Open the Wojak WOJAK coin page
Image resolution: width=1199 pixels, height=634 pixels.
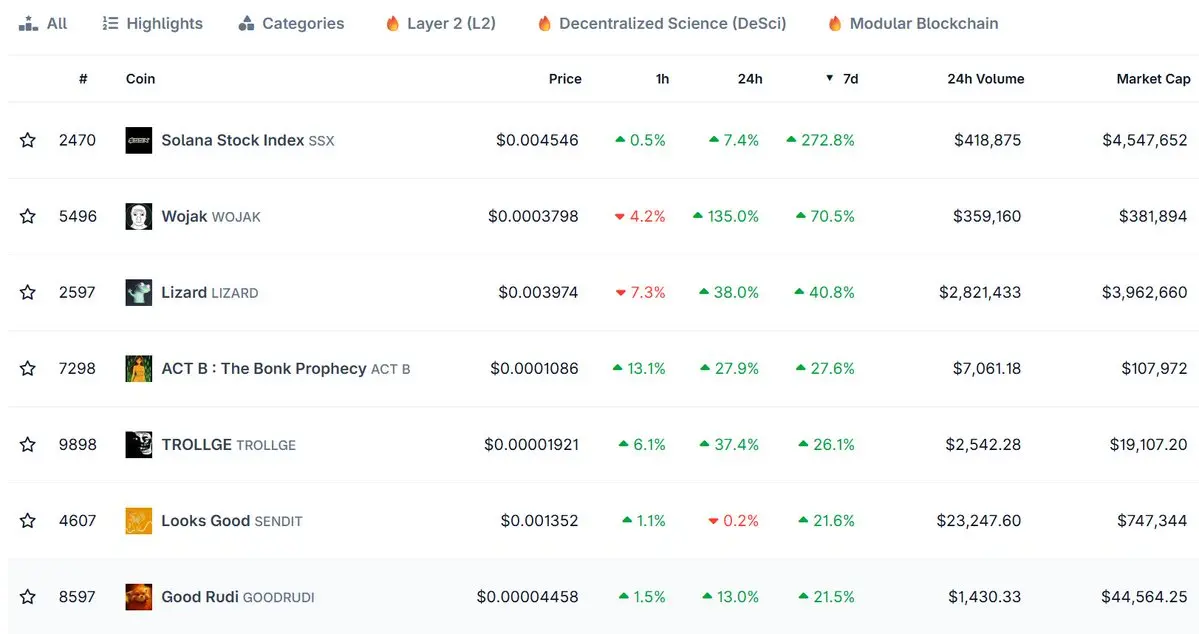pyautogui.click(x=211, y=216)
